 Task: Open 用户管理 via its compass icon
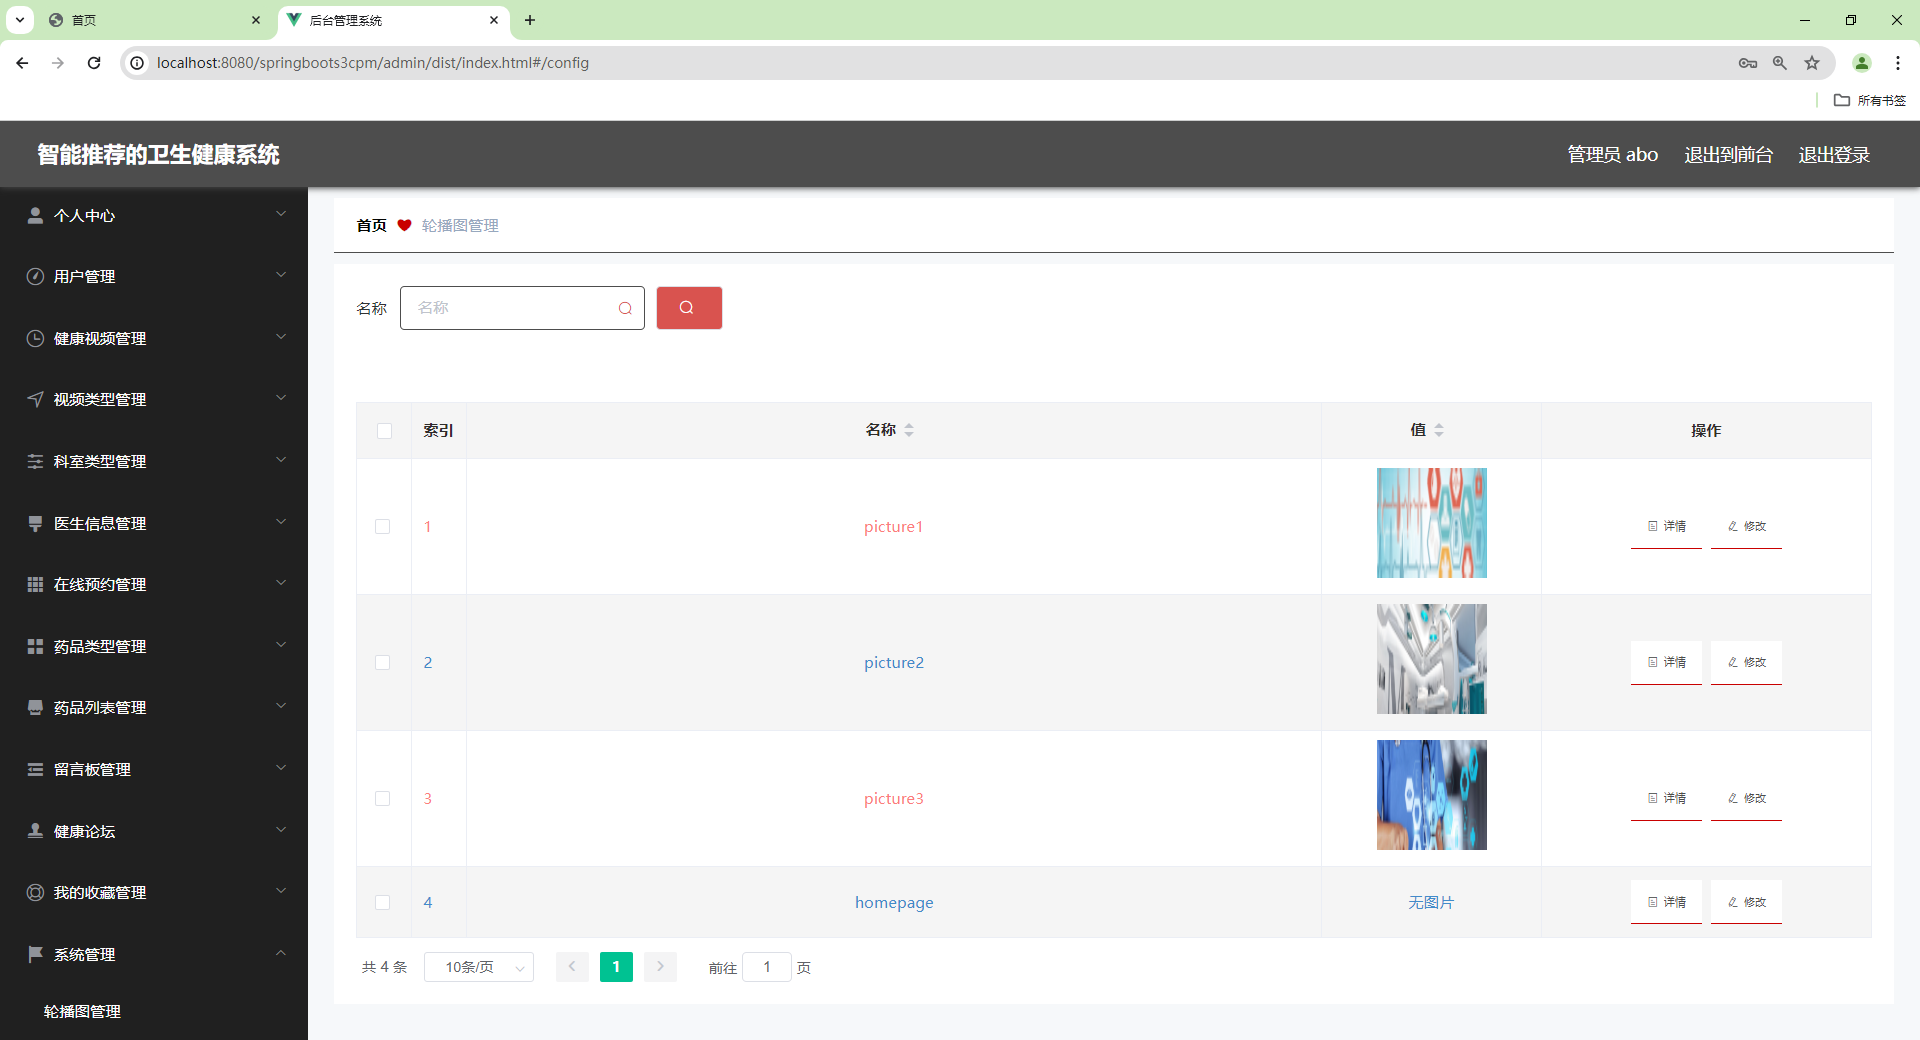[35, 276]
